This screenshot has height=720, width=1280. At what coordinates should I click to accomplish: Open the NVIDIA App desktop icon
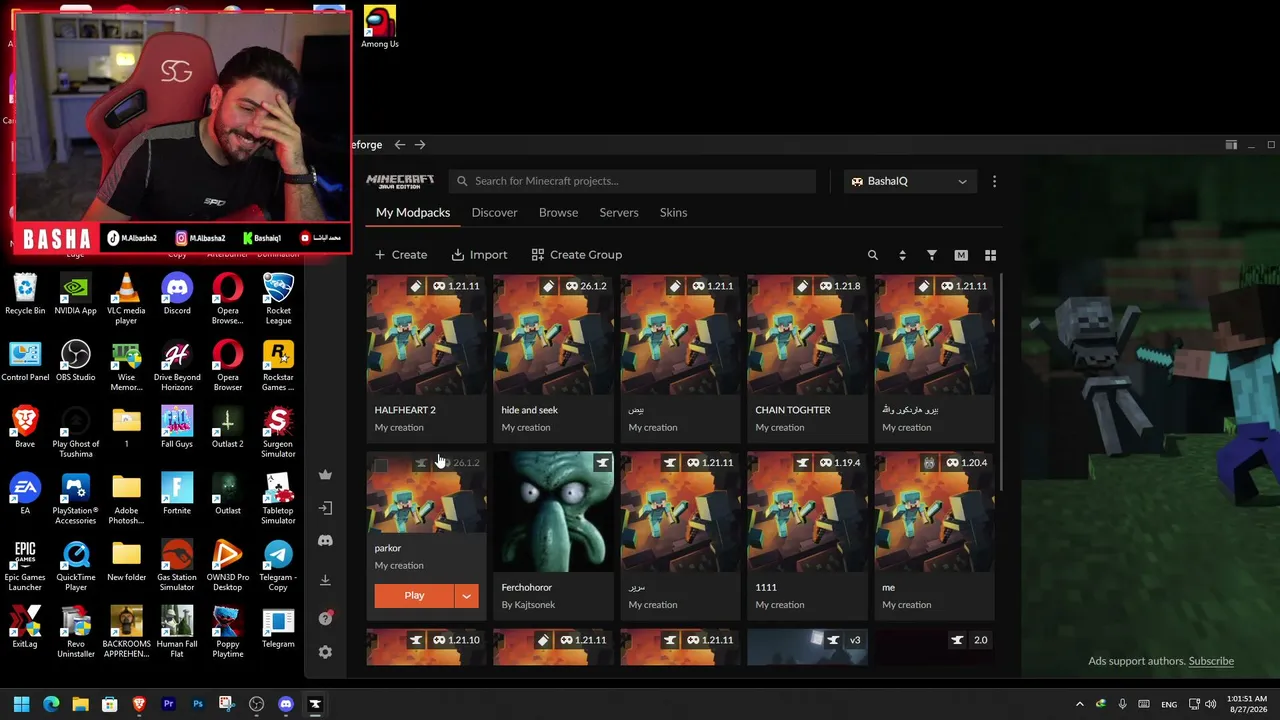tap(76, 294)
